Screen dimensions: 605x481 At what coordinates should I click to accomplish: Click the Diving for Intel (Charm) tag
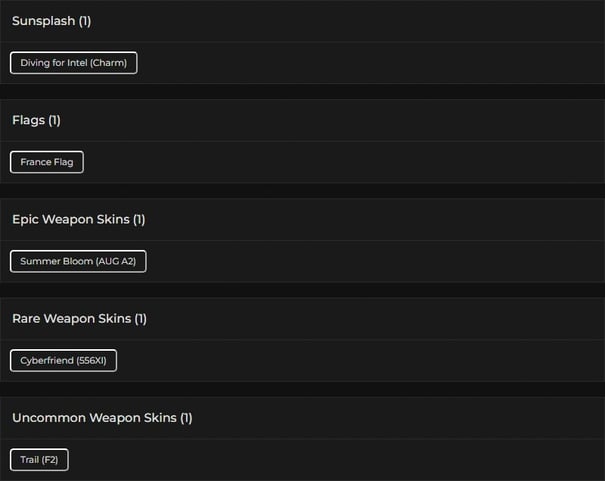73,63
